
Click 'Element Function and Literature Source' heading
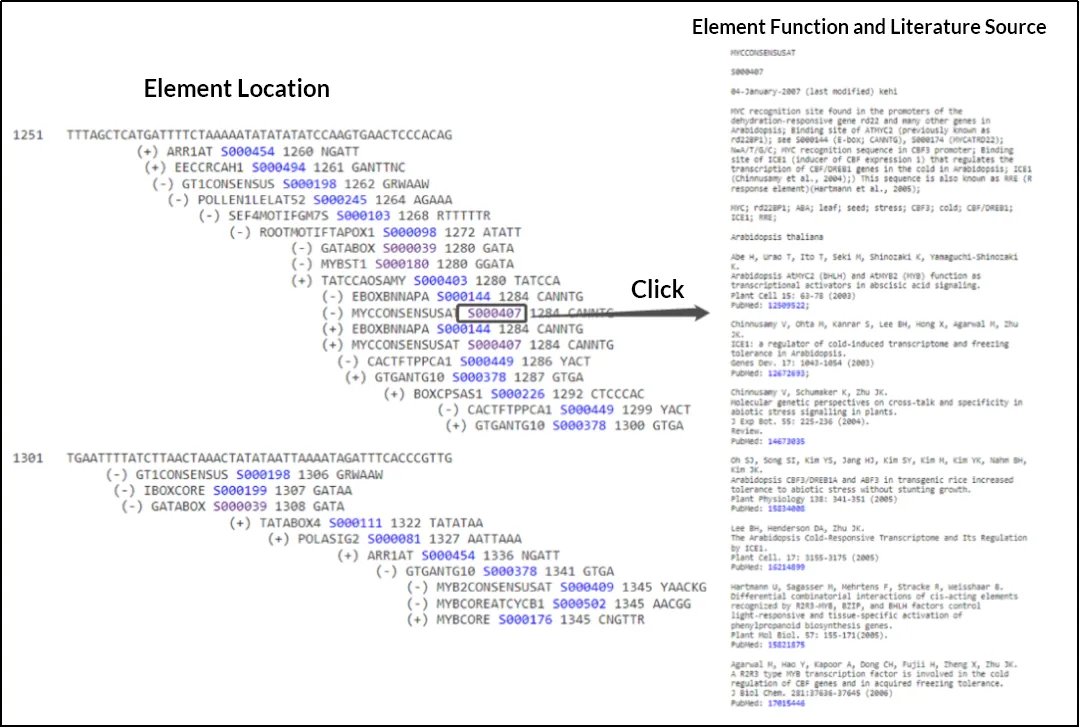tap(869, 27)
